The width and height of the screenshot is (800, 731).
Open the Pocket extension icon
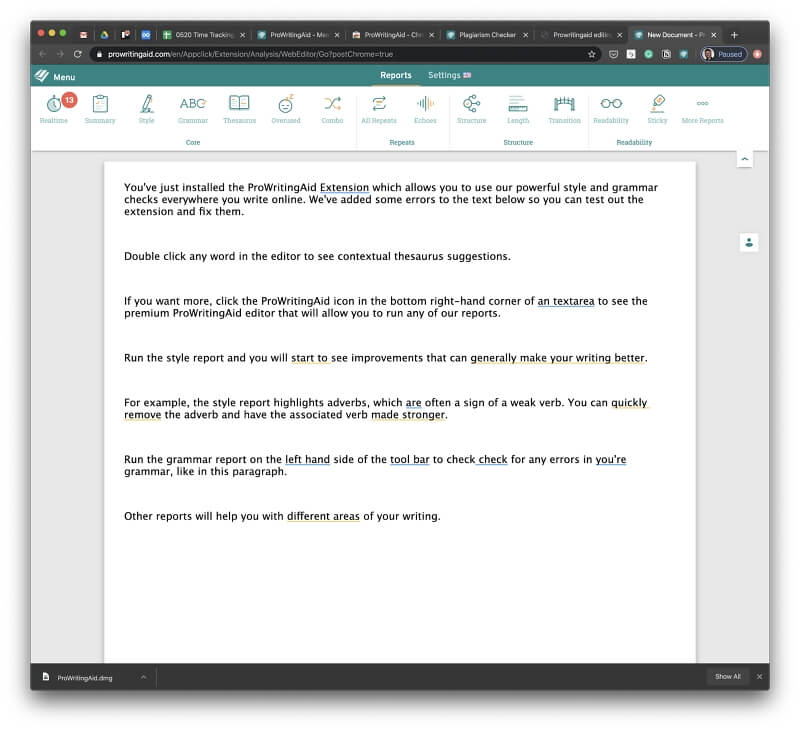(x=614, y=54)
